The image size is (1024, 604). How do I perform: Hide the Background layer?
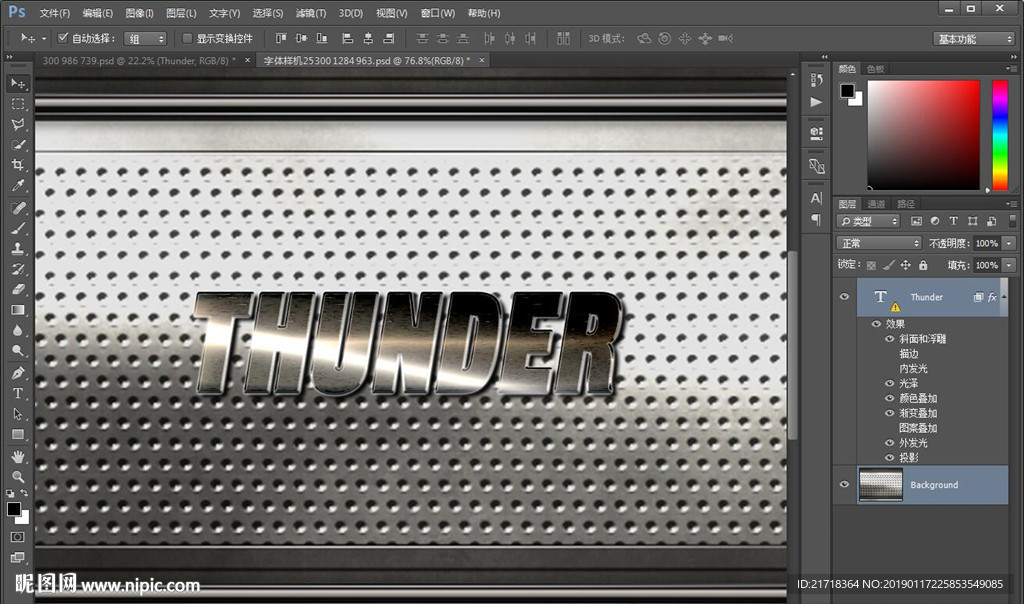tap(844, 485)
